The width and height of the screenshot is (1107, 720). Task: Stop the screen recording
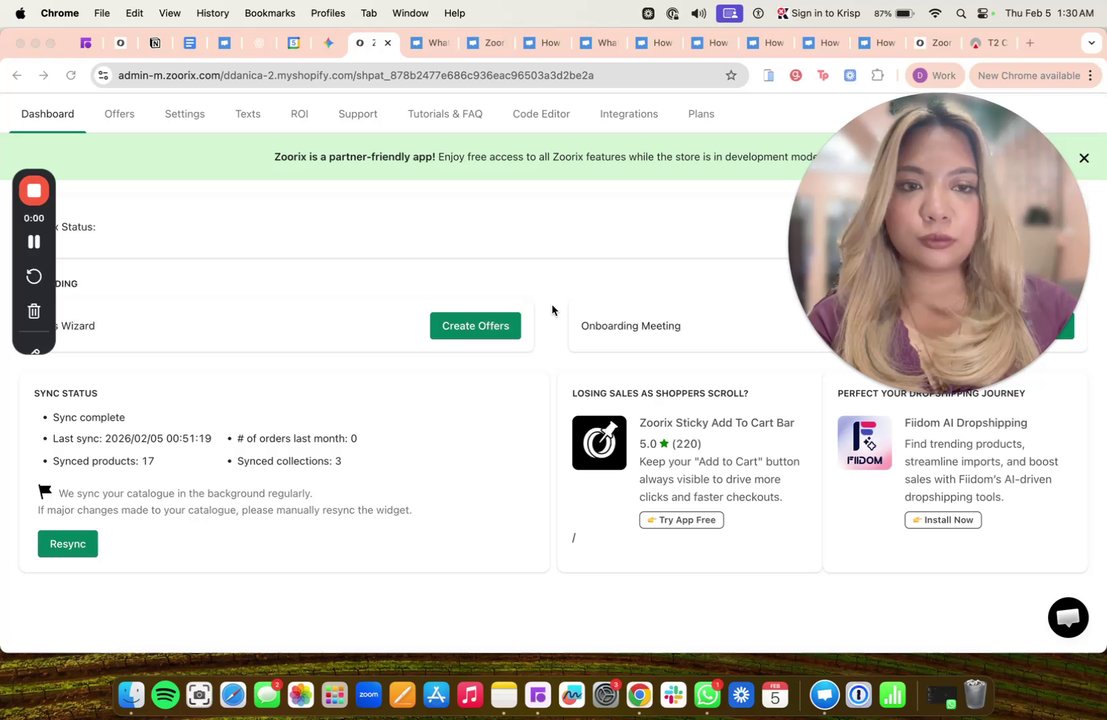pos(34,191)
